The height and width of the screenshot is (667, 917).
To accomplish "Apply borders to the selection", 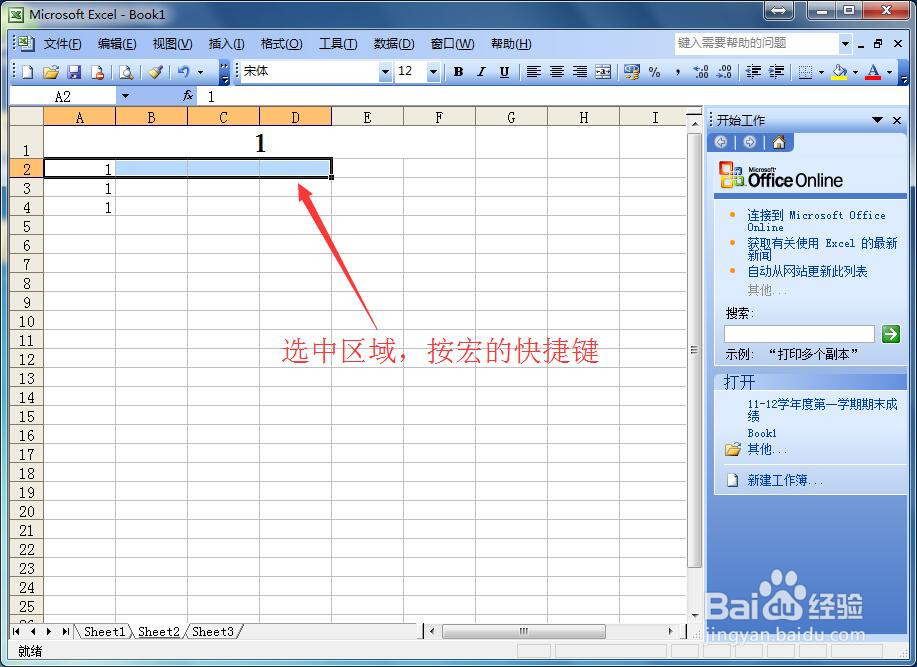I will pyautogui.click(x=805, y=72).
